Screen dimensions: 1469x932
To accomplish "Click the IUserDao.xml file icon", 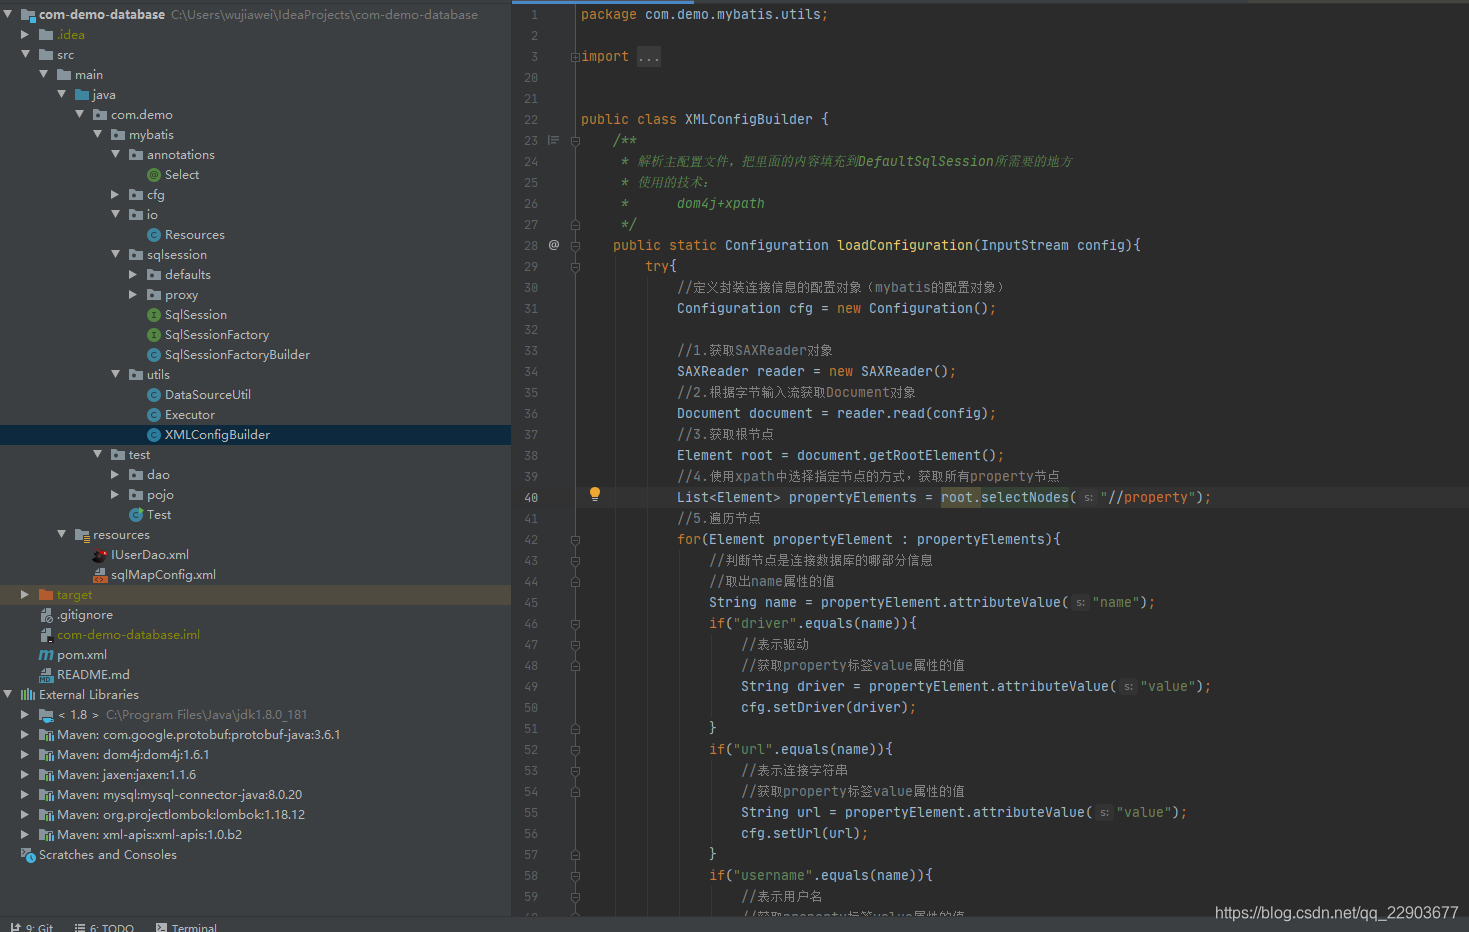I will click(100, 555).
